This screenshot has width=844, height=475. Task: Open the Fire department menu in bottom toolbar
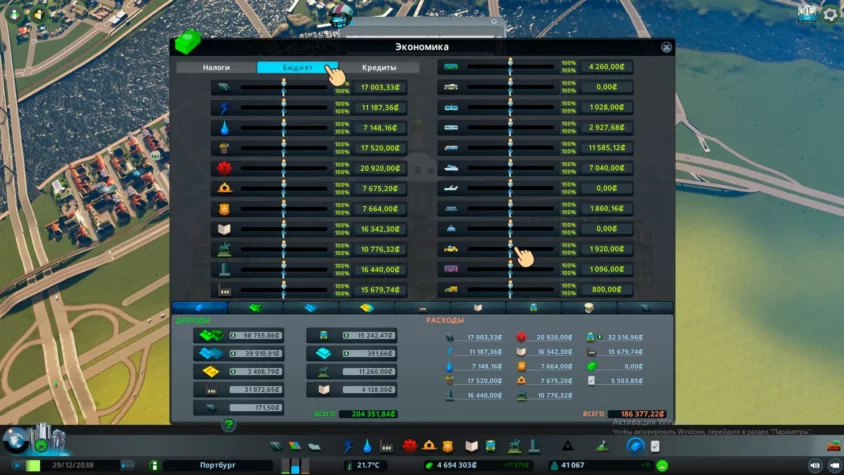429,446
